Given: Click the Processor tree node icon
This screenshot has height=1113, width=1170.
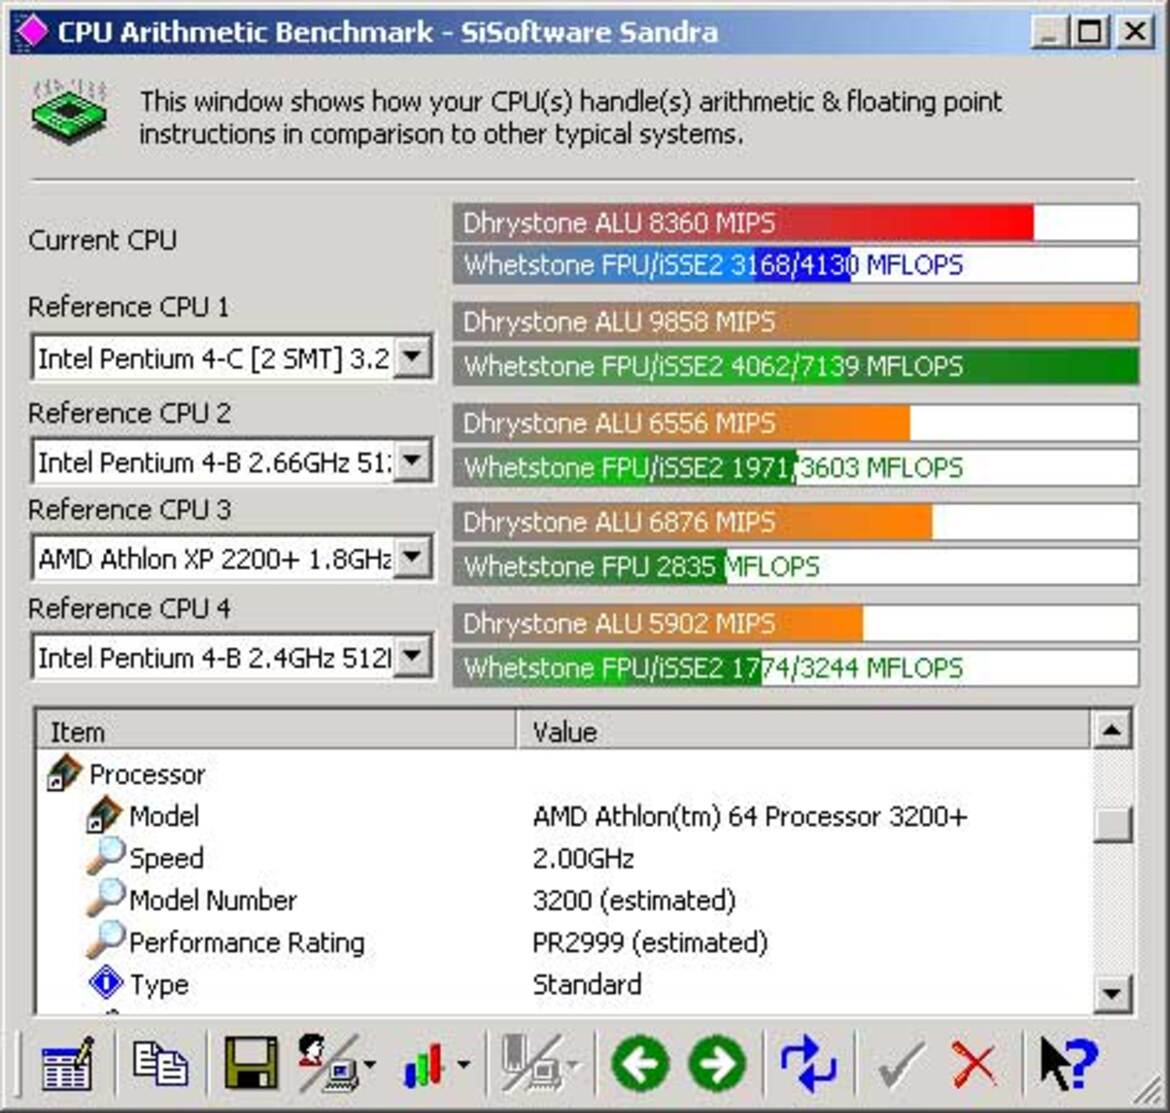Looking at the screenshot, I should pos(64,773).
